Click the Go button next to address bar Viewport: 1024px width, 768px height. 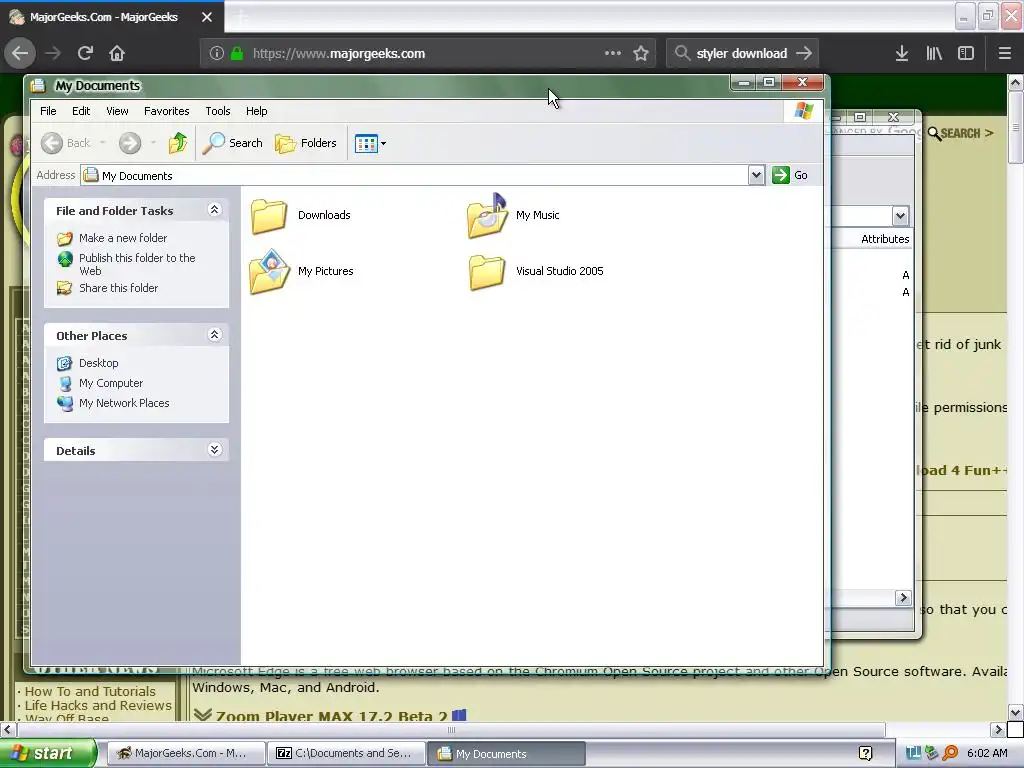tap(790, 175)
